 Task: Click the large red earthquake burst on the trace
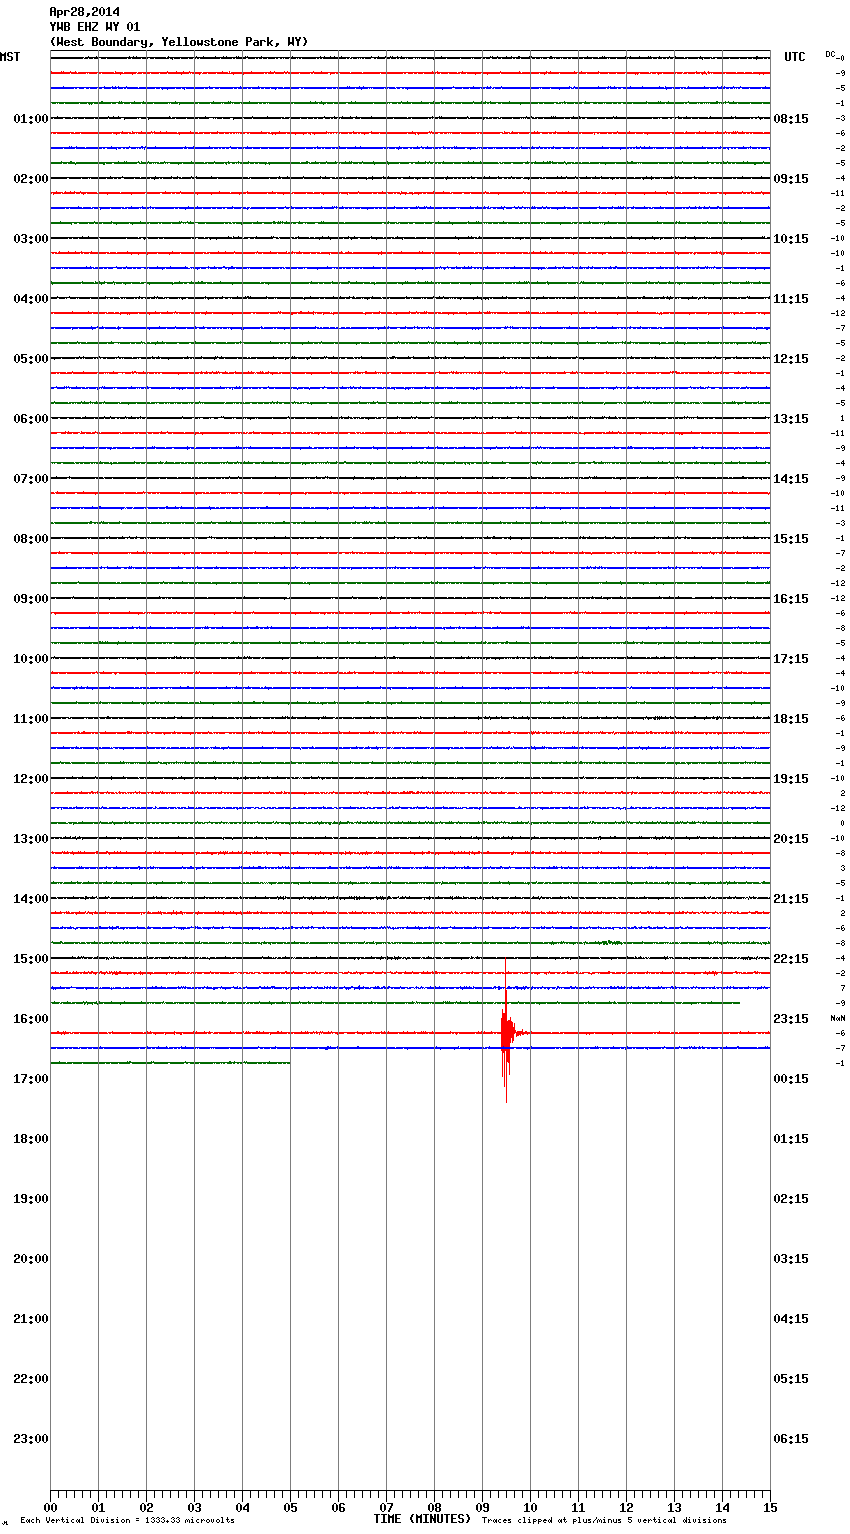click(x=507, y=1032)
